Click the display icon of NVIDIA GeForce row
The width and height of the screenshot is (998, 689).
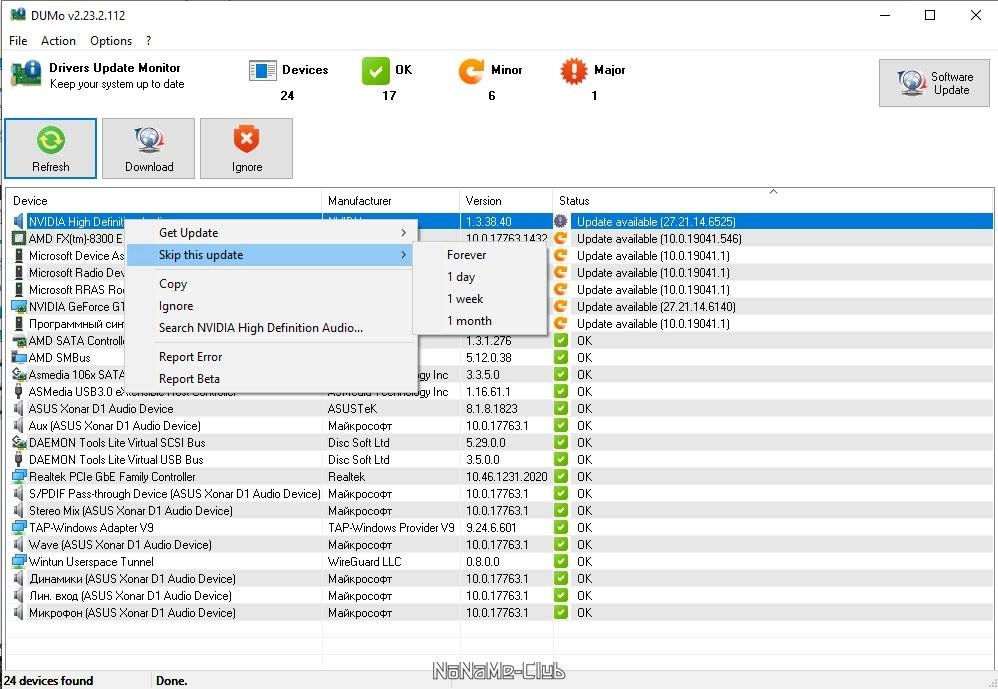coord(19,307)
